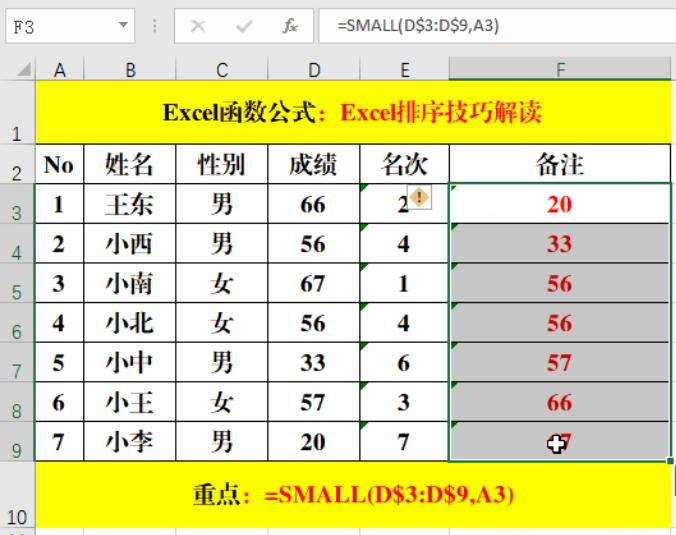This screenshot has width=676, height=535.
Task: Select gender cell '女' in 小北 row
Action: pyautogui.click(x=222, y=322)
